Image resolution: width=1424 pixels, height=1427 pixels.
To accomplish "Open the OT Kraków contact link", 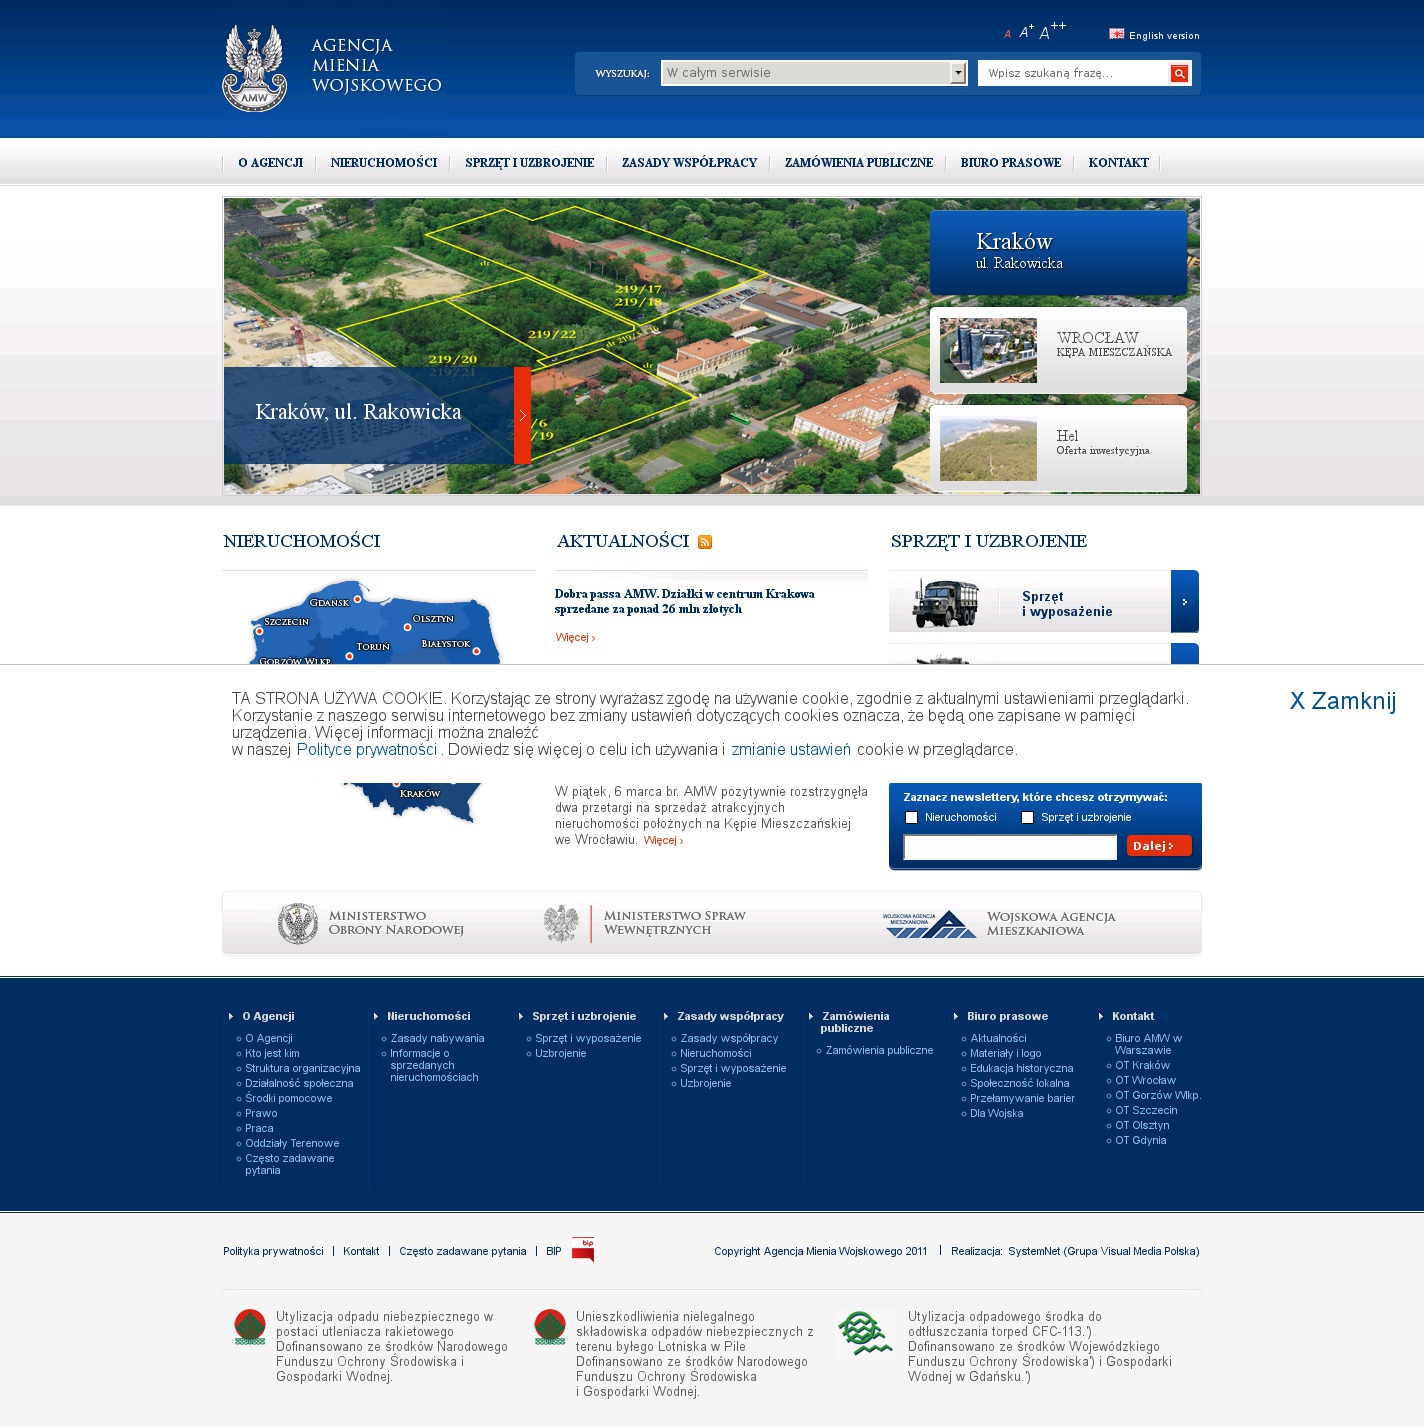I will [1142, 1065].
